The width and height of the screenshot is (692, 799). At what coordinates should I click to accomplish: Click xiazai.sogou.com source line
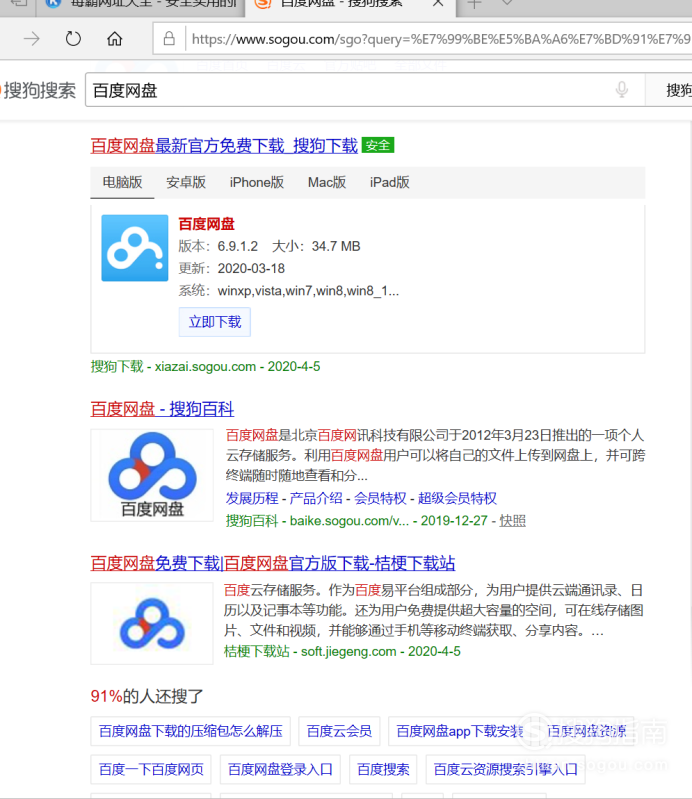coord(205,366)
